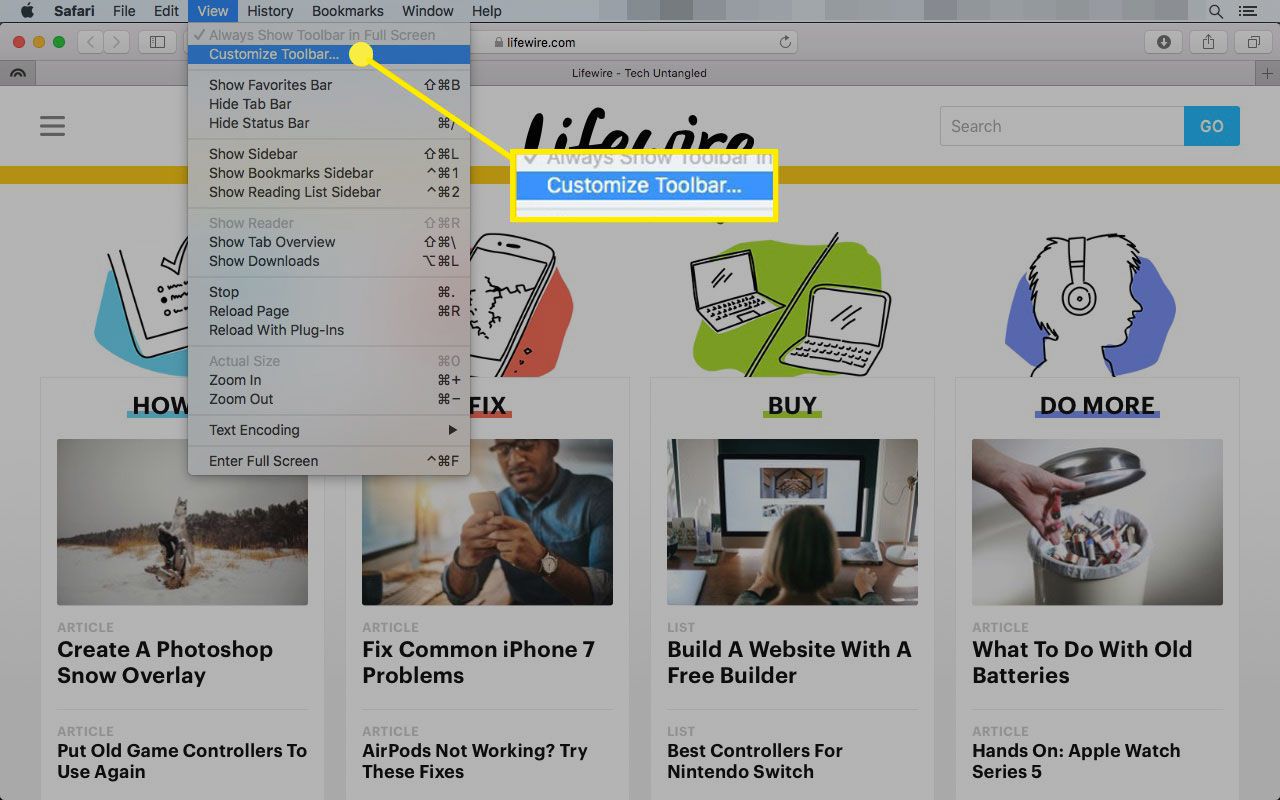
Task: Select Hide Tab Bar
Action: pos(329,104)
